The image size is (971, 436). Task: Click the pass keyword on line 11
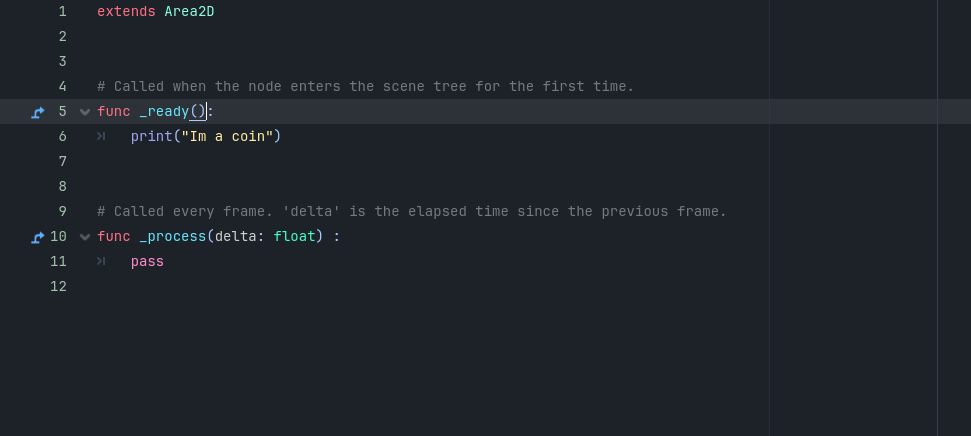pos(147,261)
